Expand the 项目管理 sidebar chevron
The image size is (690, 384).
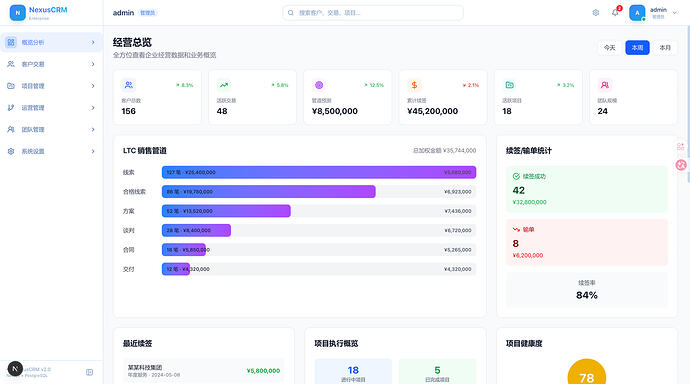coord(93,86)
